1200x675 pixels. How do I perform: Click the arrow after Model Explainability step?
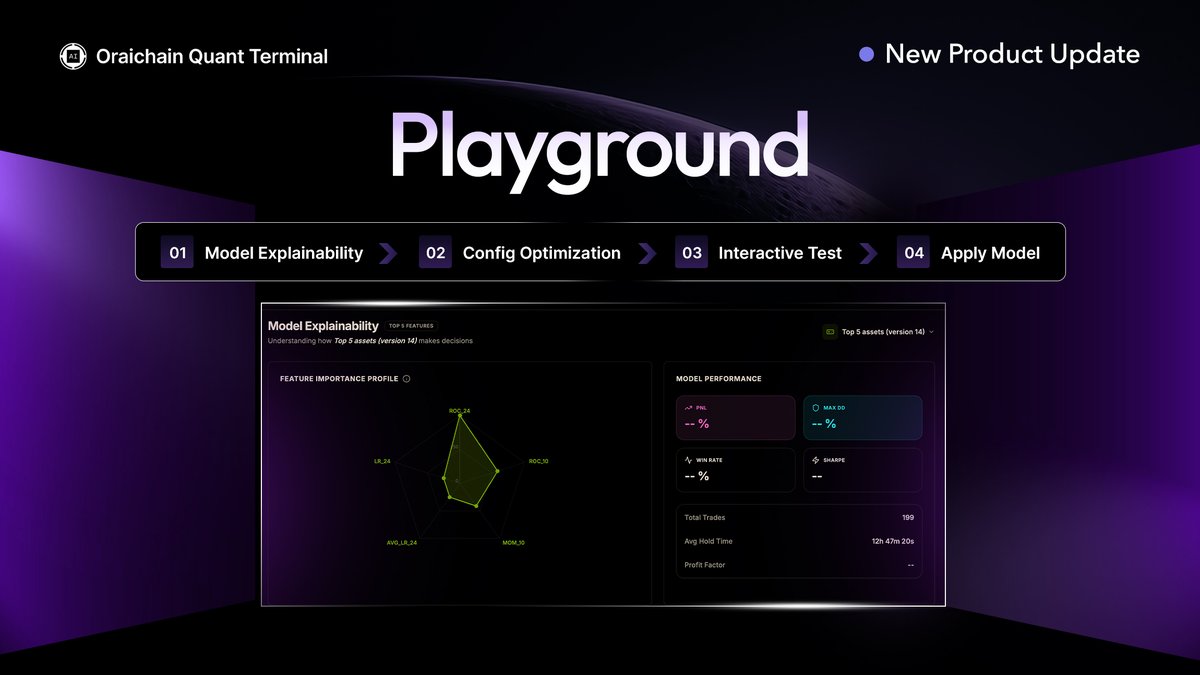pos(388,253)
